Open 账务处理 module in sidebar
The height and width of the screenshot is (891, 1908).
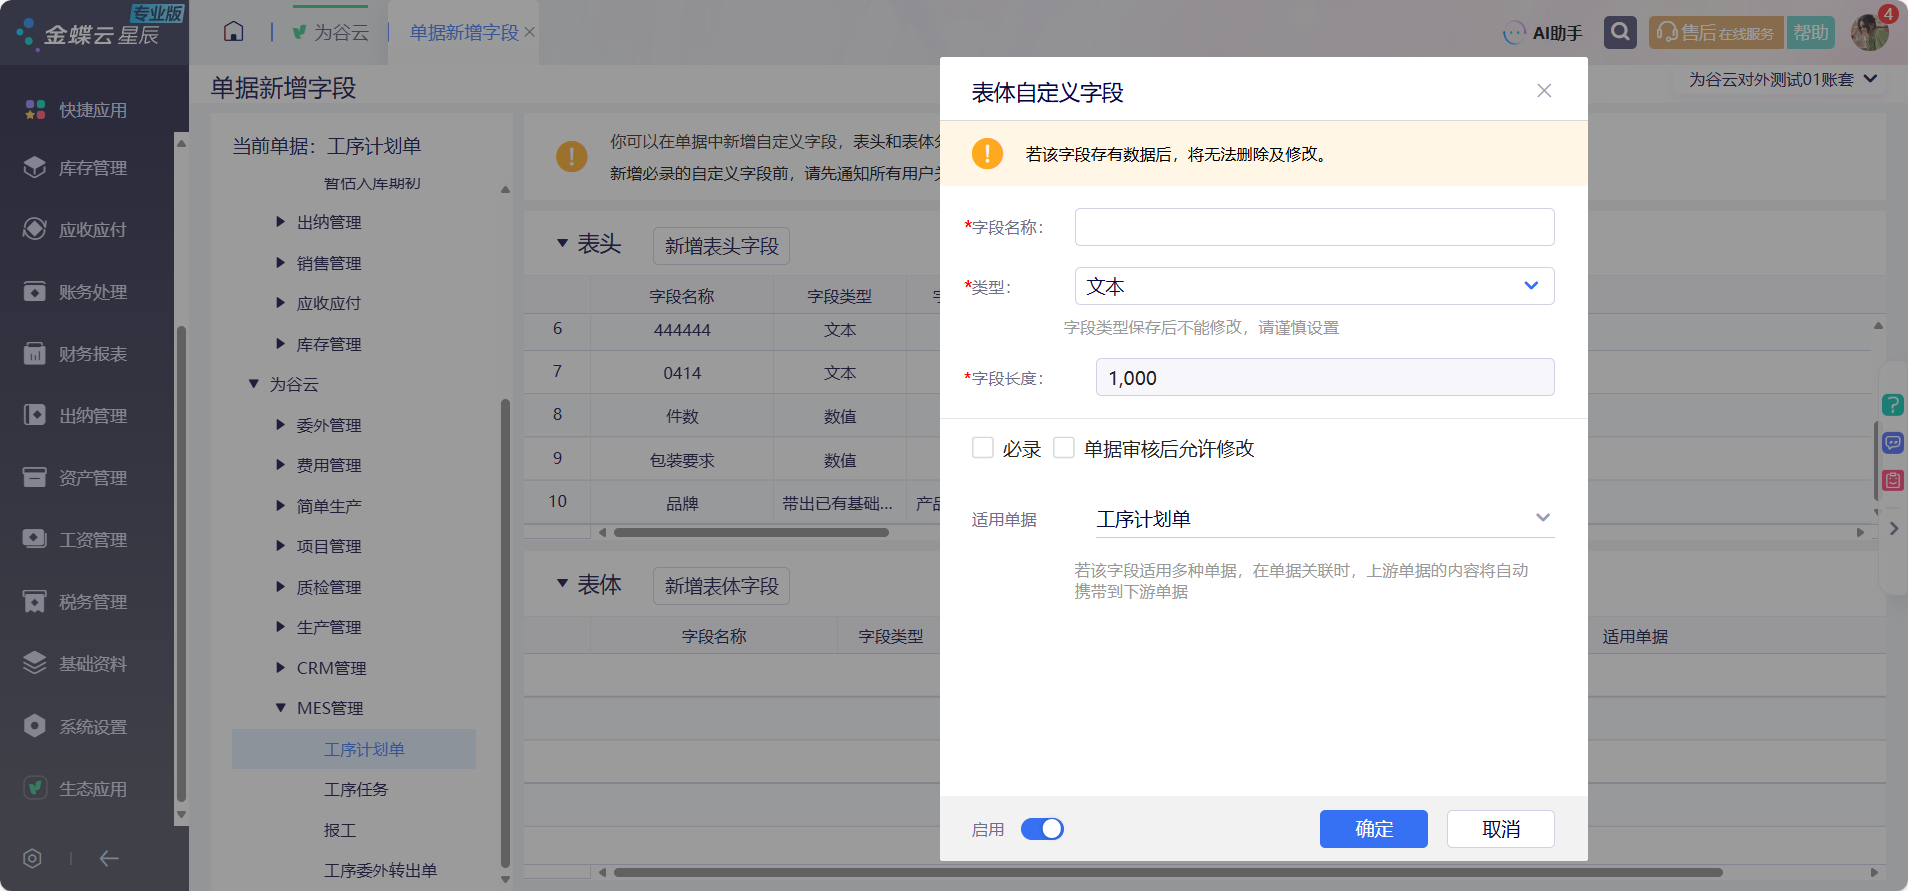(x=77, y=292)
